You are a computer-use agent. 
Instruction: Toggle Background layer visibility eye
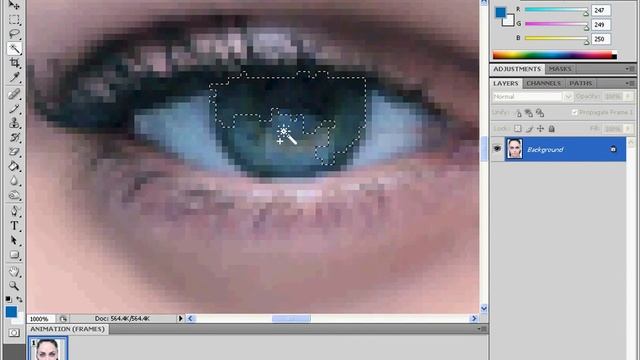coord(497,149)
